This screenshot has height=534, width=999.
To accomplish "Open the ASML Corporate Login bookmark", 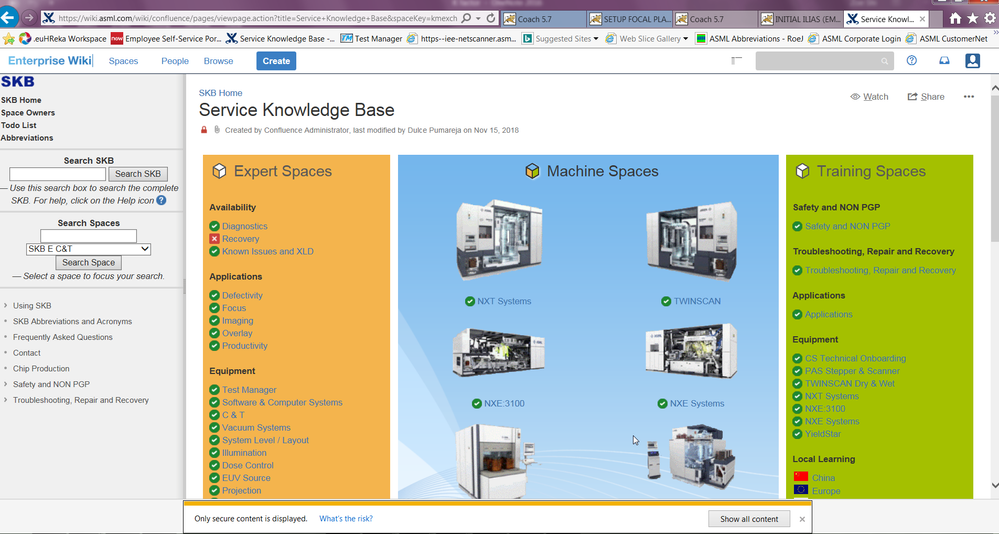I will [854, 39].
